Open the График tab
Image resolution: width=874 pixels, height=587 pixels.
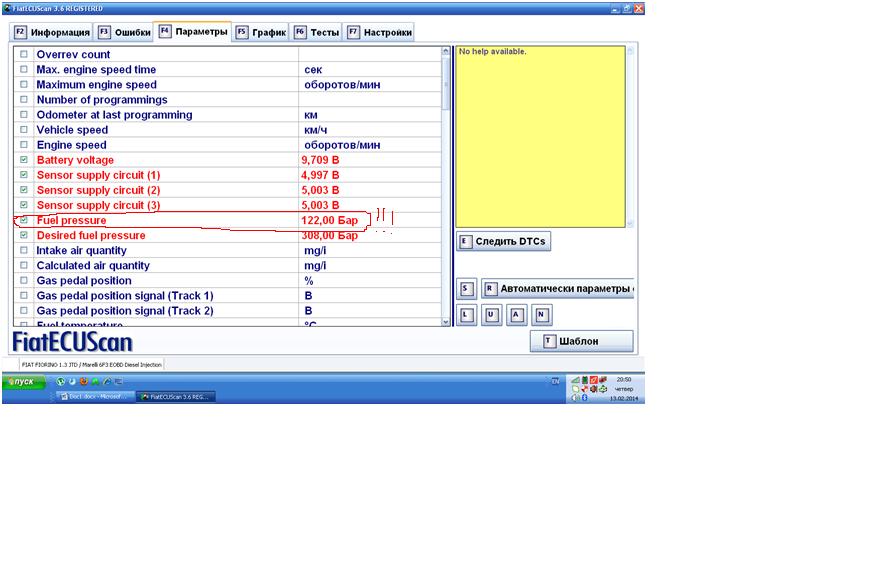[x=261, y=32]
